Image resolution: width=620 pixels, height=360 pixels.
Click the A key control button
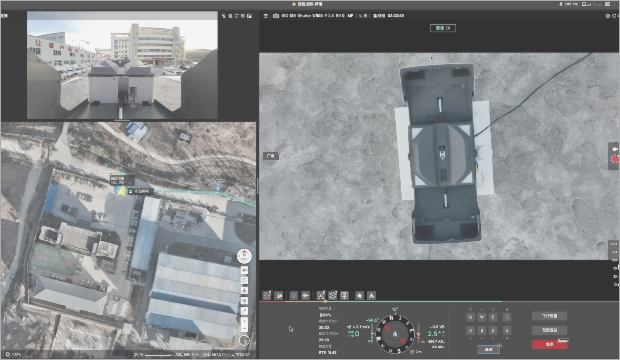click(471, 330)
